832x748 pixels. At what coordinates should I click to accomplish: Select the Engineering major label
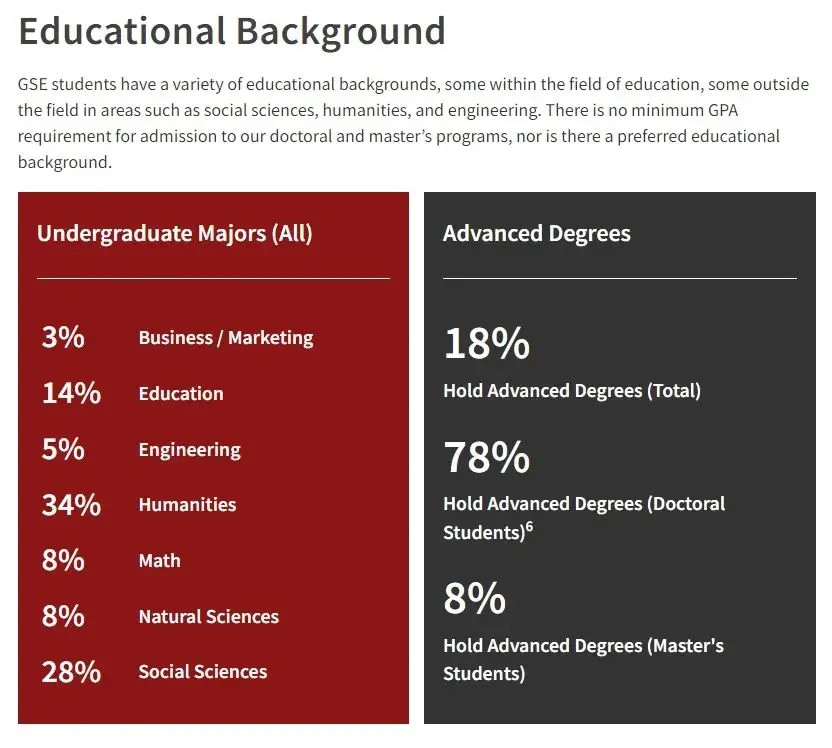click(189, 450)
